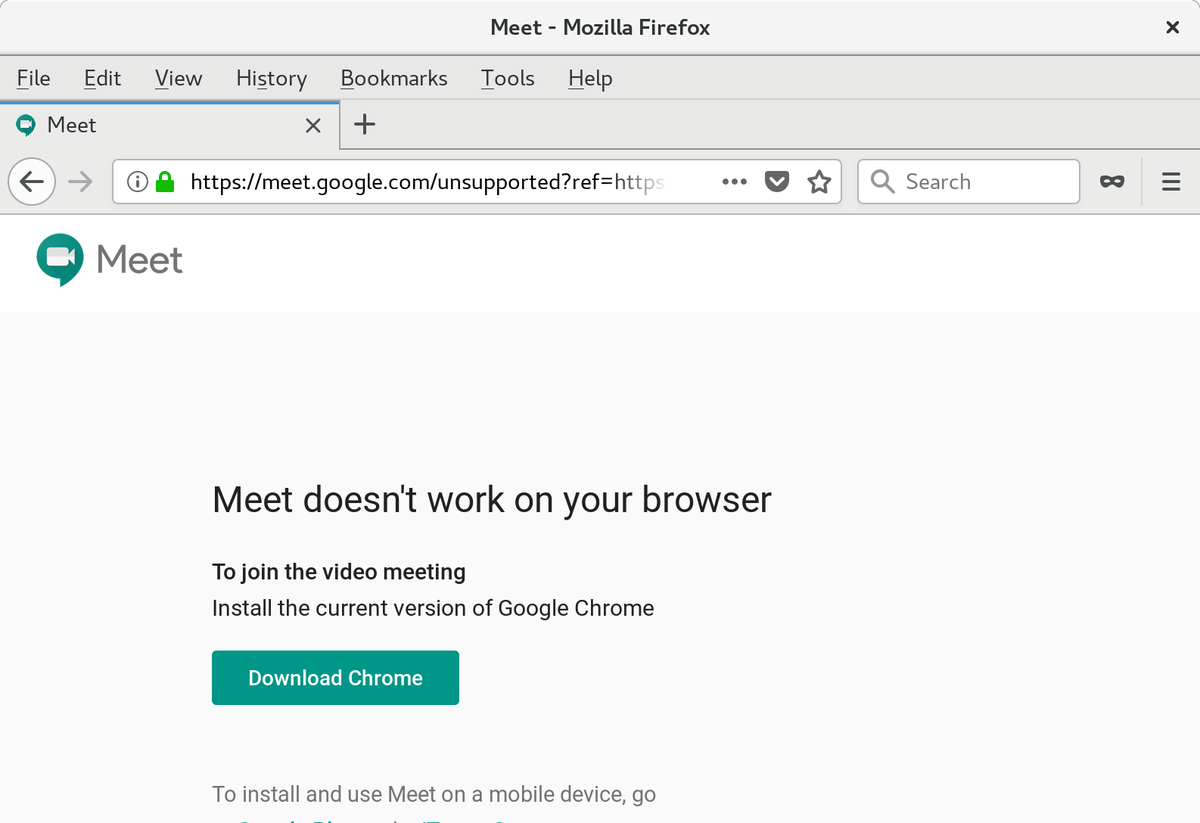Click the 'Meet doesn't work on your browser' heading
Image resolution: width=1200 pixels, height=823 pixels.
[492, 499]
